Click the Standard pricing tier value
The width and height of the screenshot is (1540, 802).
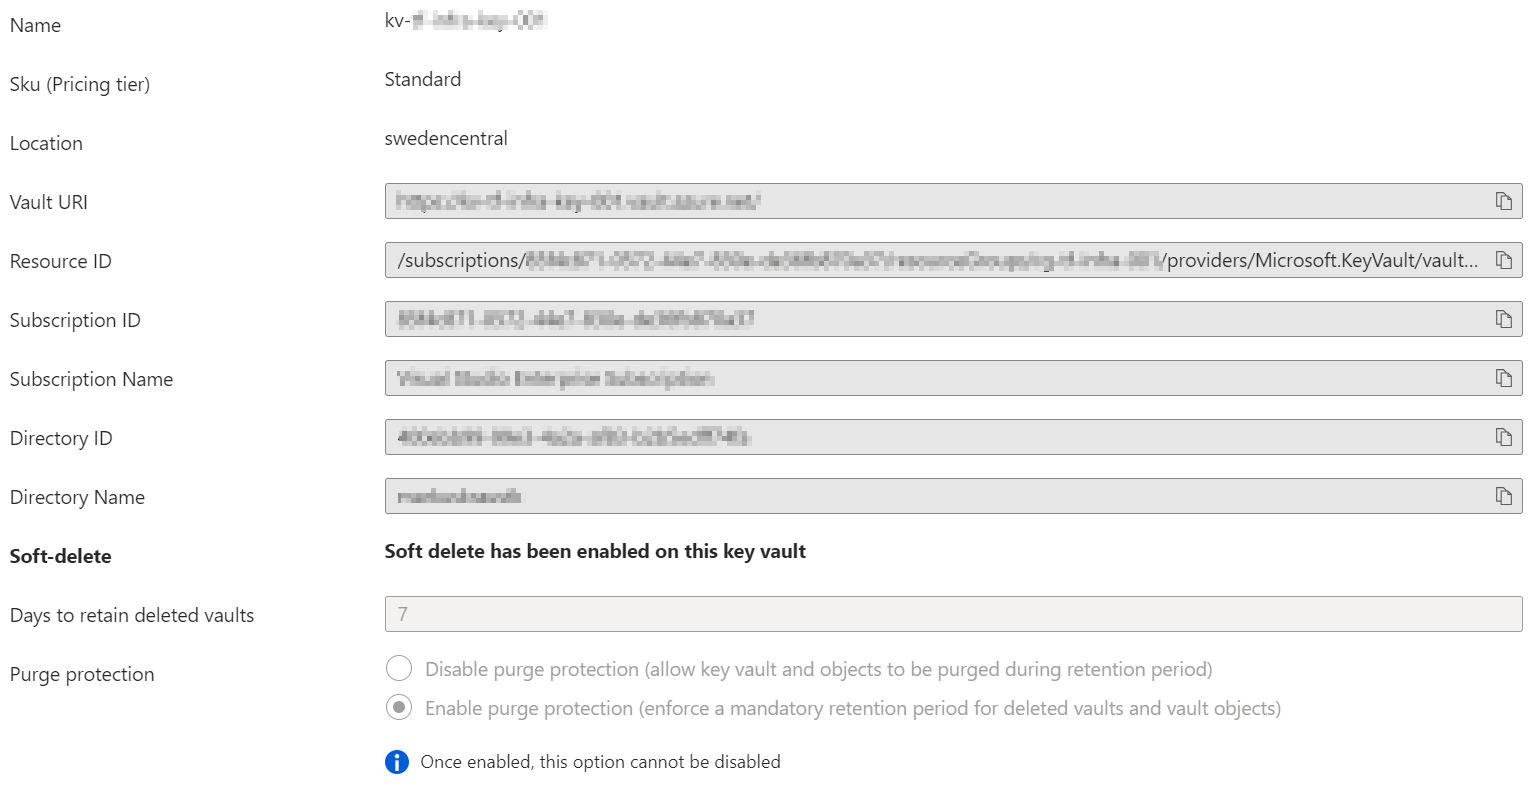(423, 79)
